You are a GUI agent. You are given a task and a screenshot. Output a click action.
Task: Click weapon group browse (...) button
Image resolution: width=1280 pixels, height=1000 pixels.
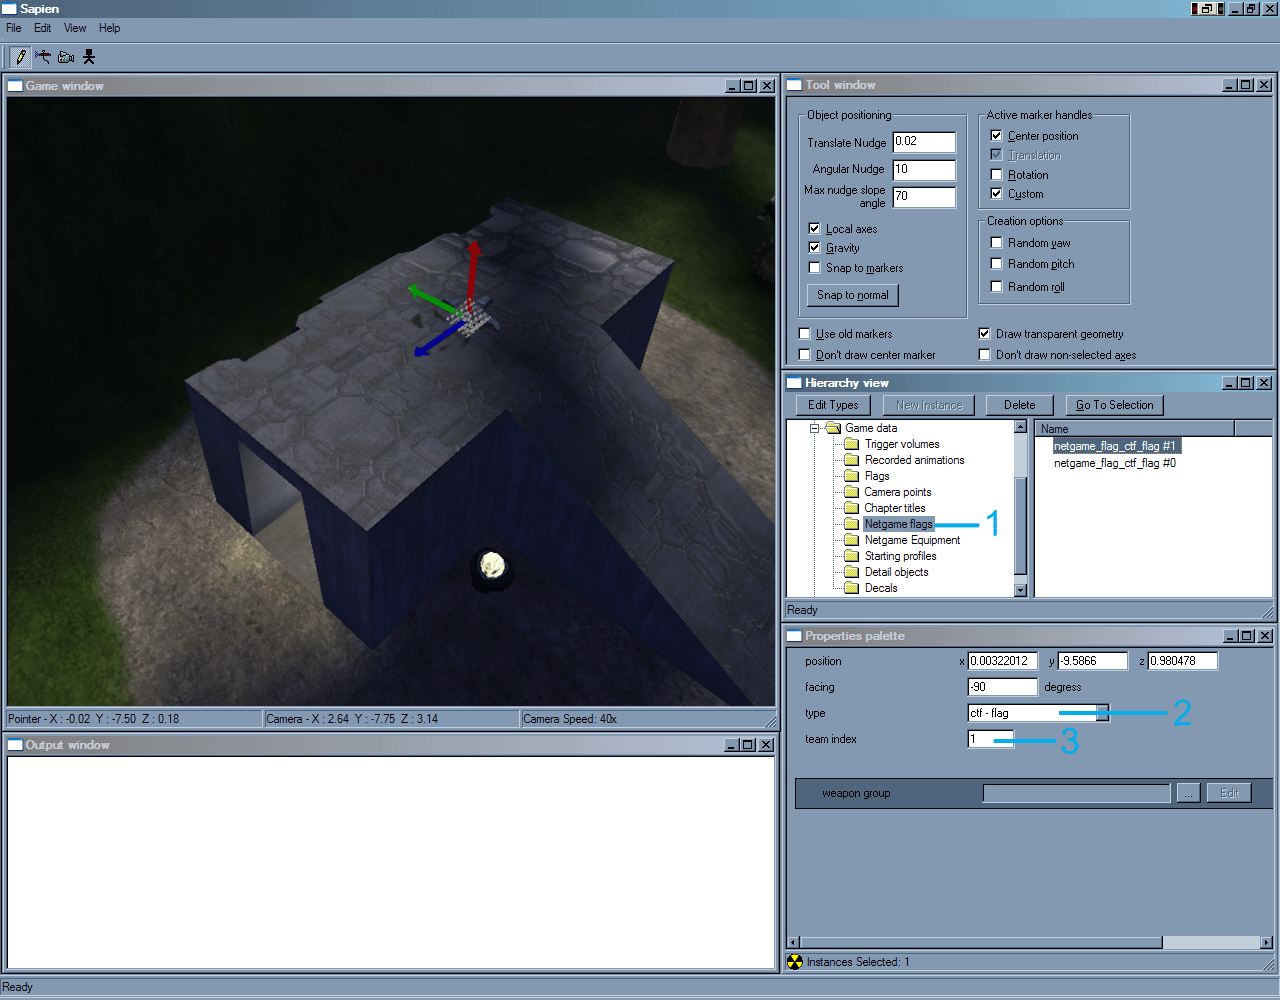coord(1188,793)
